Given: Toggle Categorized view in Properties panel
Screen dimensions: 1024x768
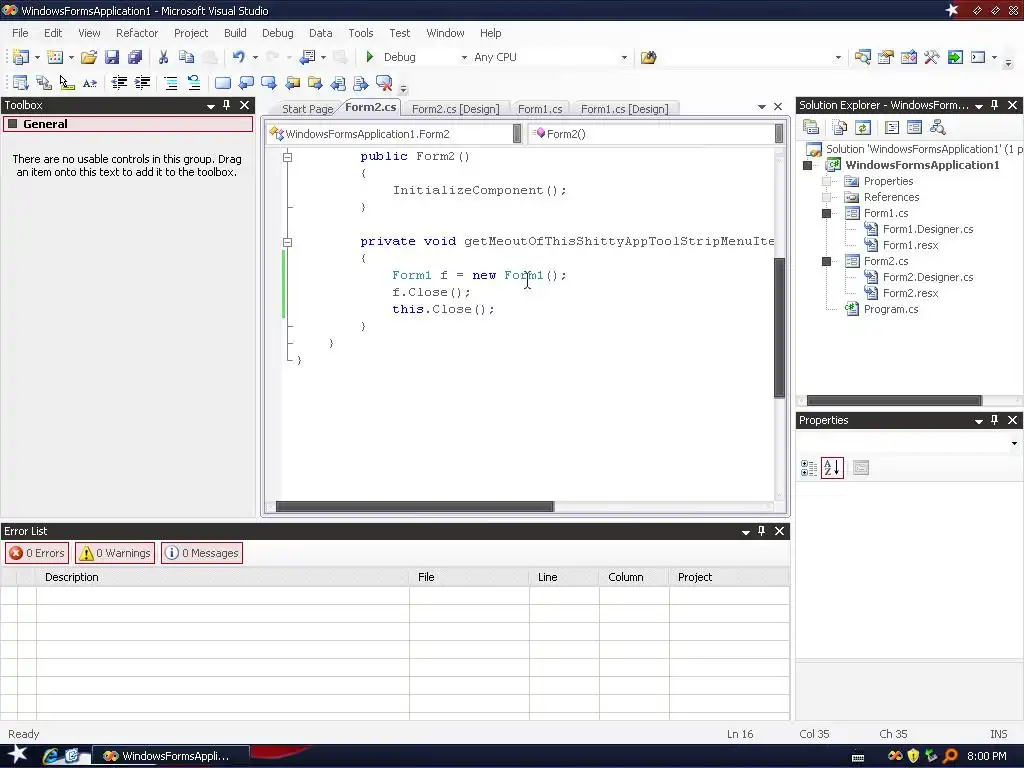Looking at the screenshot, I should 809,468.
